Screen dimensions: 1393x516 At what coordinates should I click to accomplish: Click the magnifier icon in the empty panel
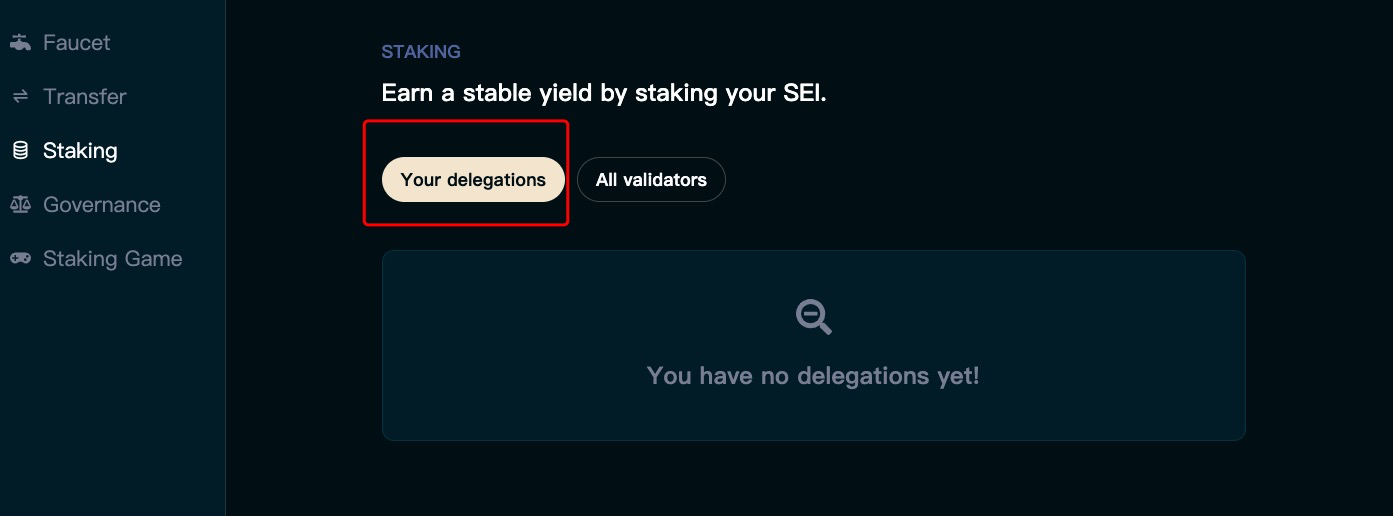click(813, 317)
